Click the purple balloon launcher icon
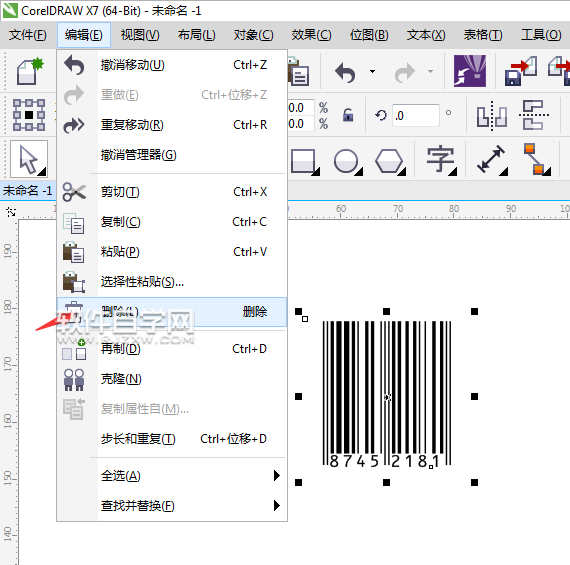Screen dimensions: 570x565 click(470, 71)
